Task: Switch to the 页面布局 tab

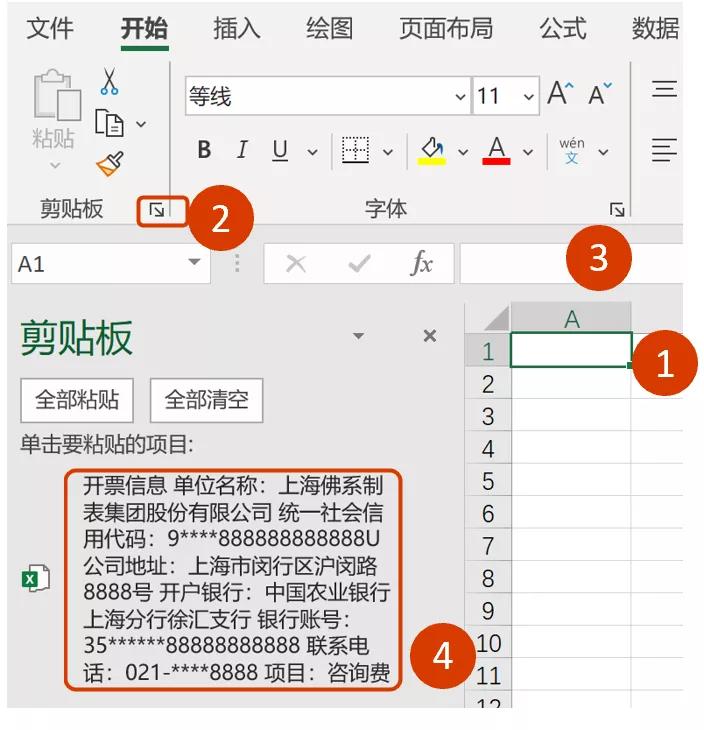Action: pyautogui.click(x=446, y=28)
